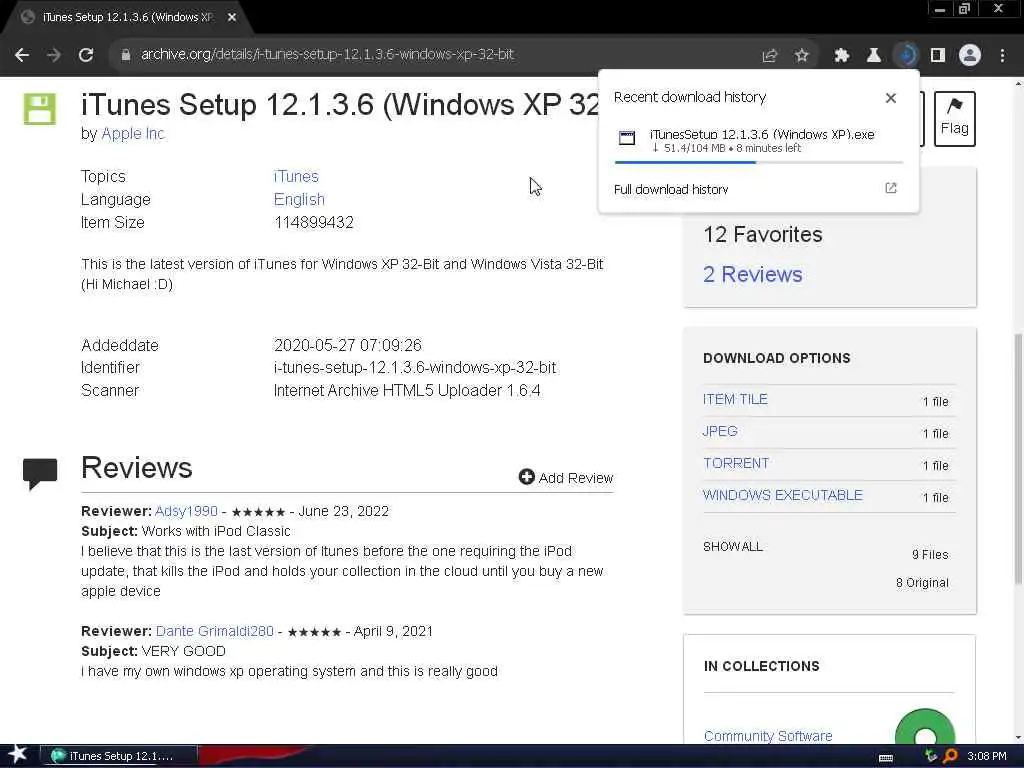Click Internet Archive HTML5 Uploader 1.6.4 text

click(x=407, y=391)
